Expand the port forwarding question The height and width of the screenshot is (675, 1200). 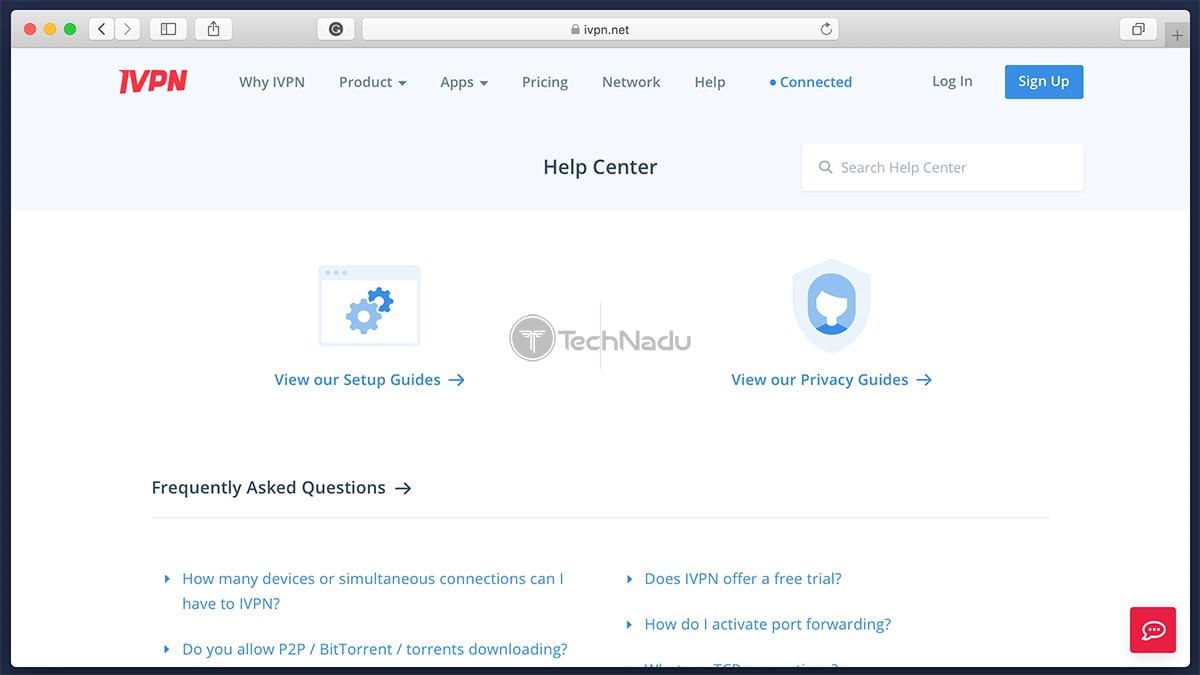[x=758, y=624]
